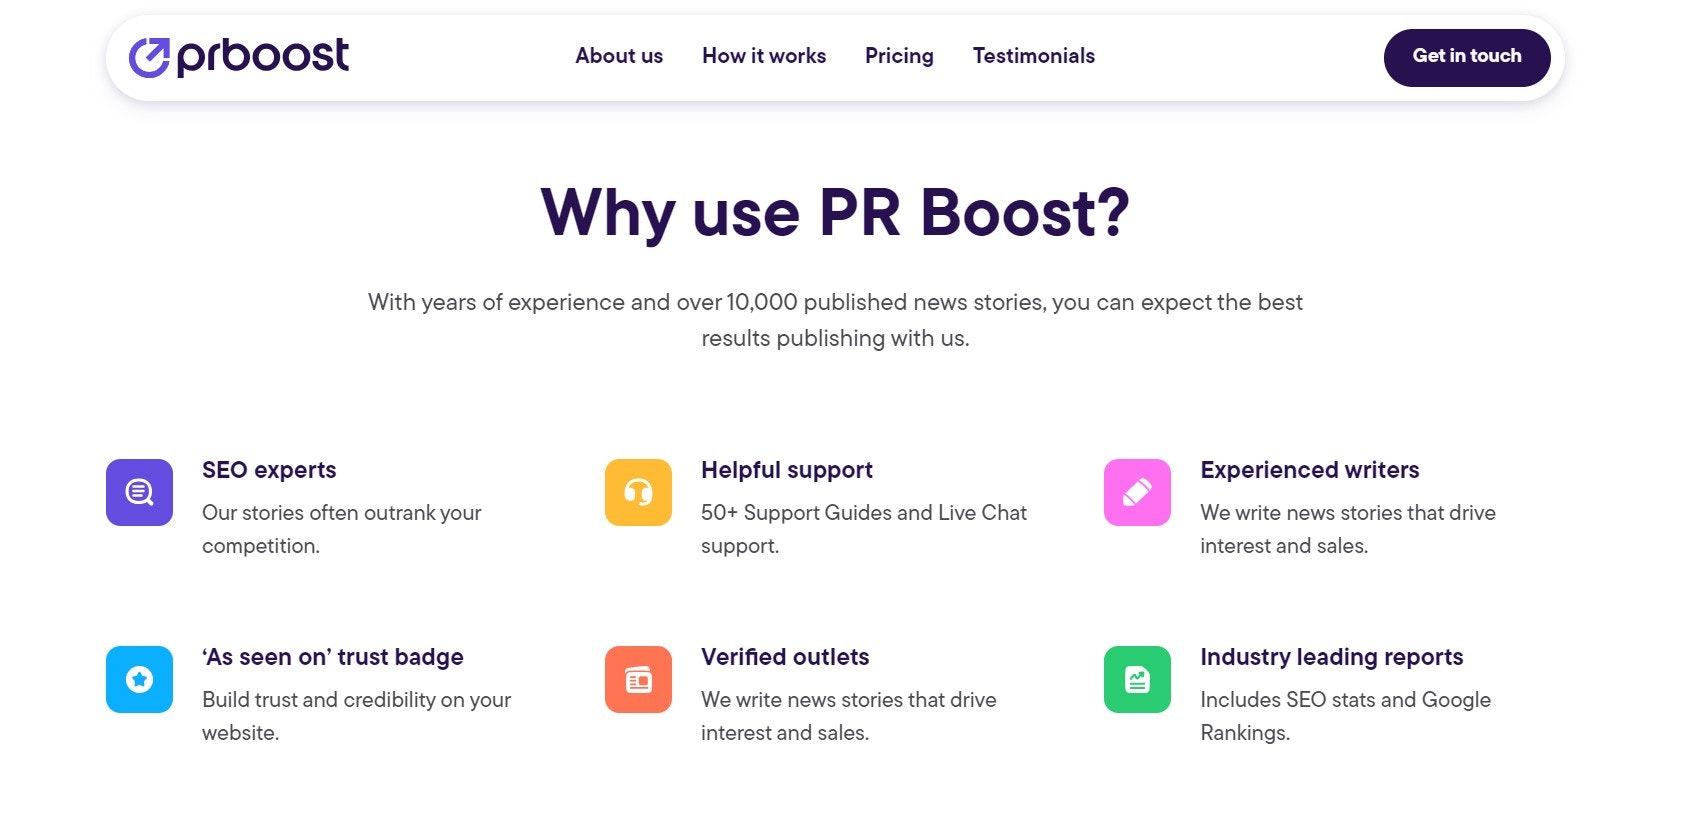The image size is (1683, 831).
Task: Click text '50+ Support Guides and Live Chat support.'
Action: 864,529
